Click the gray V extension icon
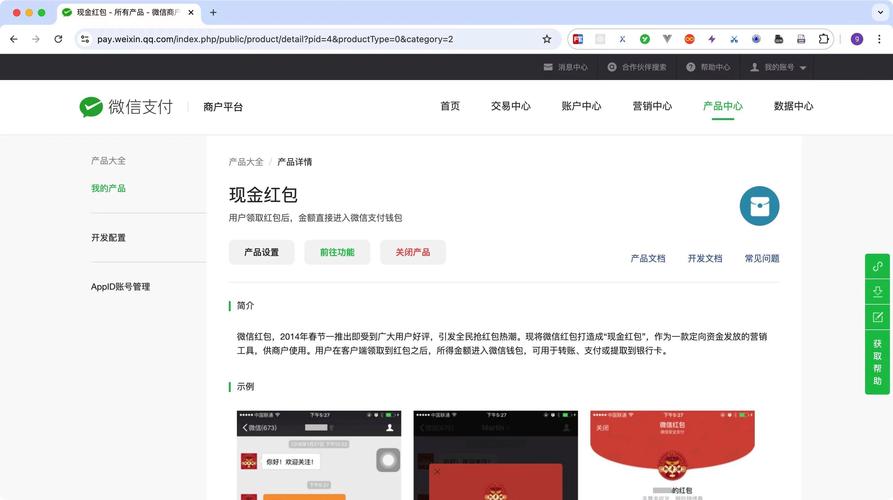This screenshot has width=893, height=500. tap(667, 39)
